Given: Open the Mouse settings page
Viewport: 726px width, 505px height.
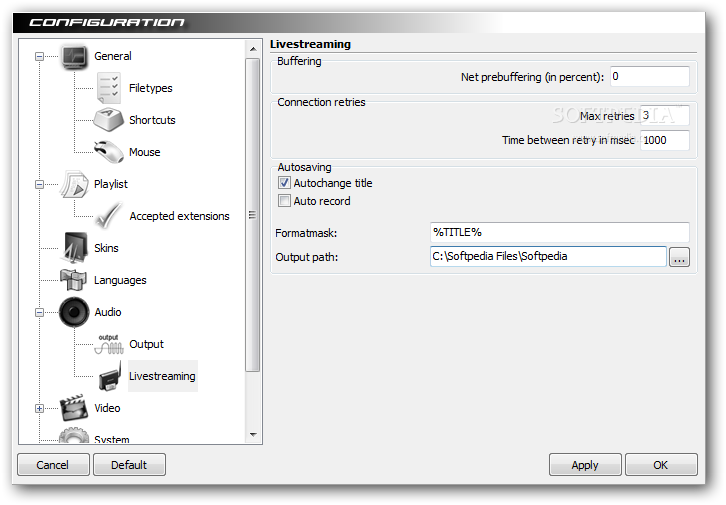Looking at the screenshot, I should [144, 152].
